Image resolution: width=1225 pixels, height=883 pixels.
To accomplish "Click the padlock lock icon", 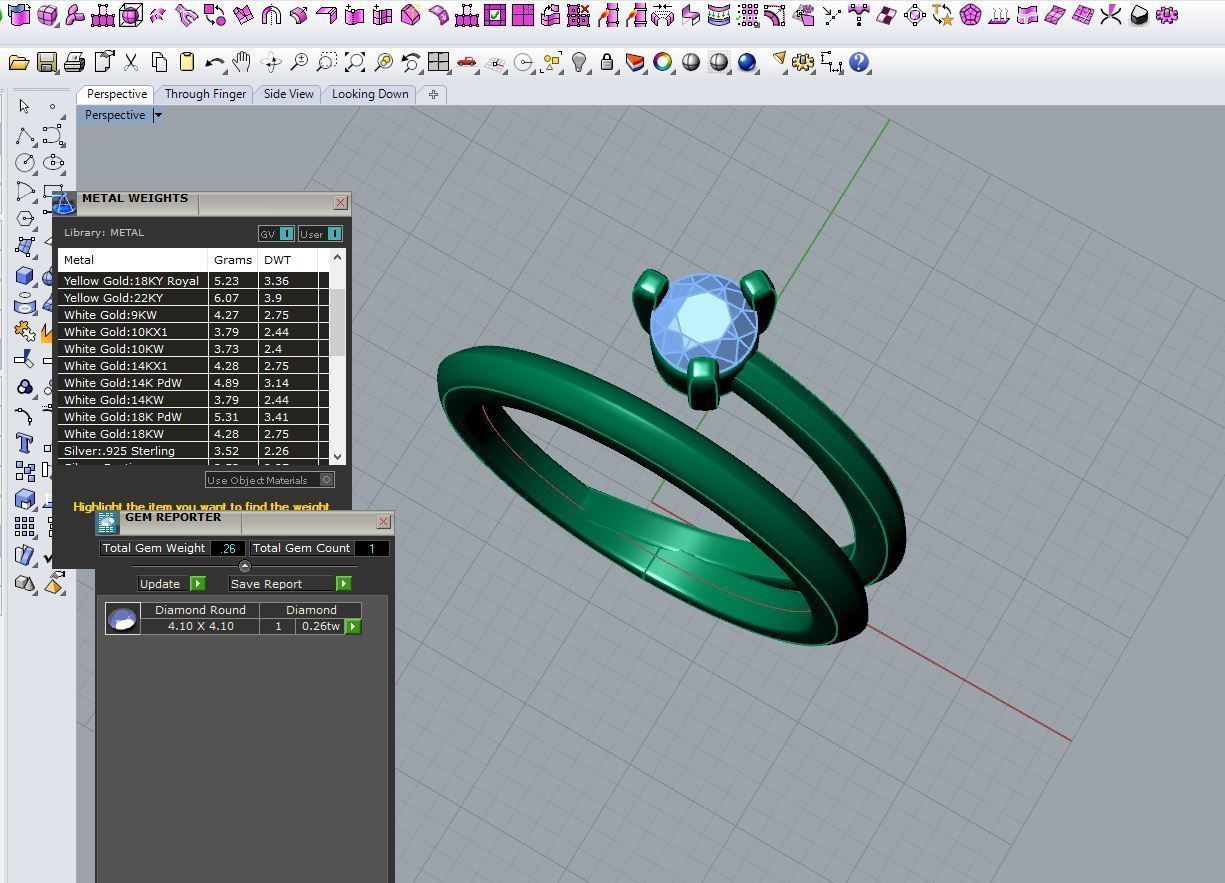I will coord(607,63).
